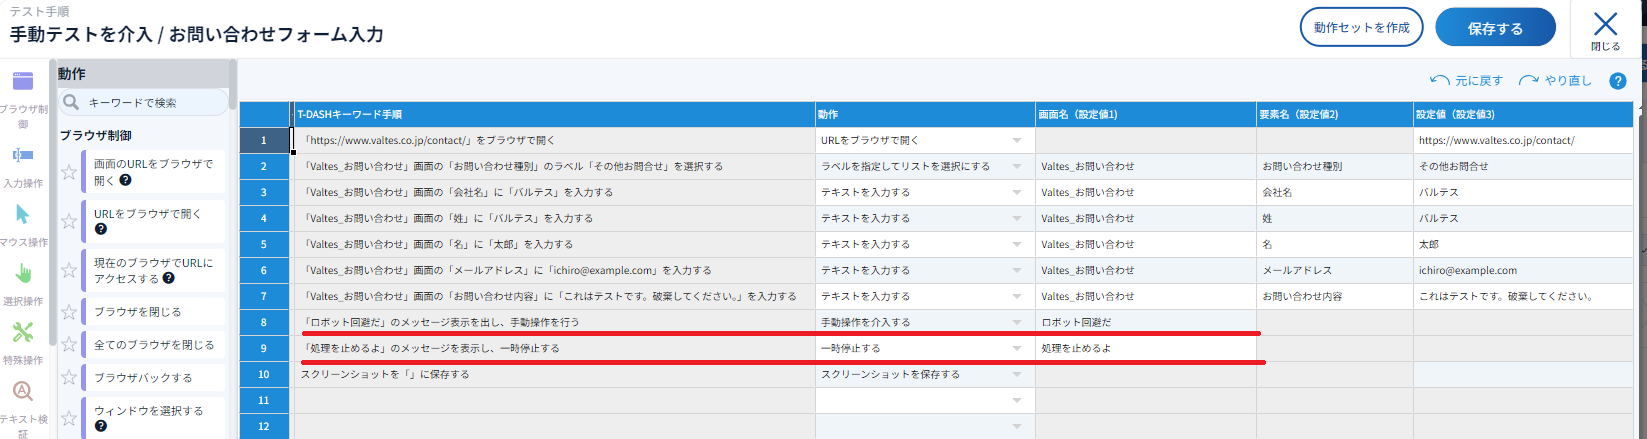Viewport: 1647px width, 439px height.
Task: Click the 保存する button
Action: click(1495, 28)
